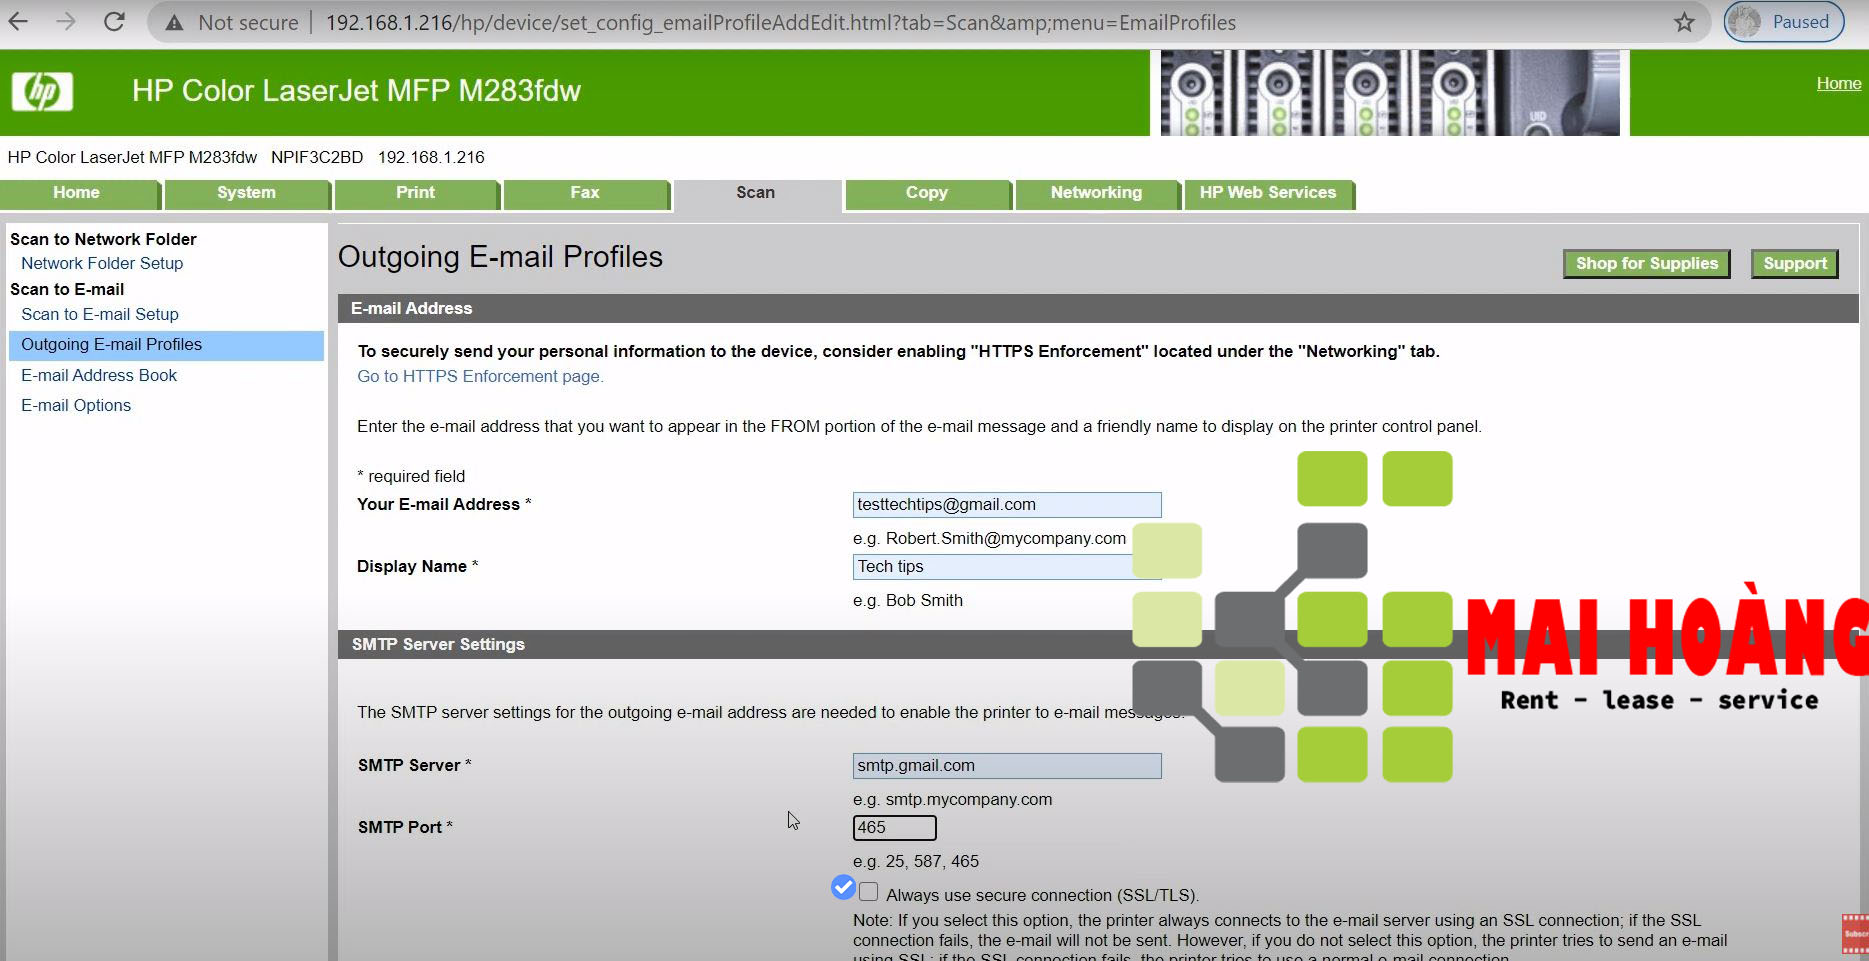This screenshot has height=961, width=1869.
Task: Click the Your E-mail Address field
Action: click(1006, 505)
